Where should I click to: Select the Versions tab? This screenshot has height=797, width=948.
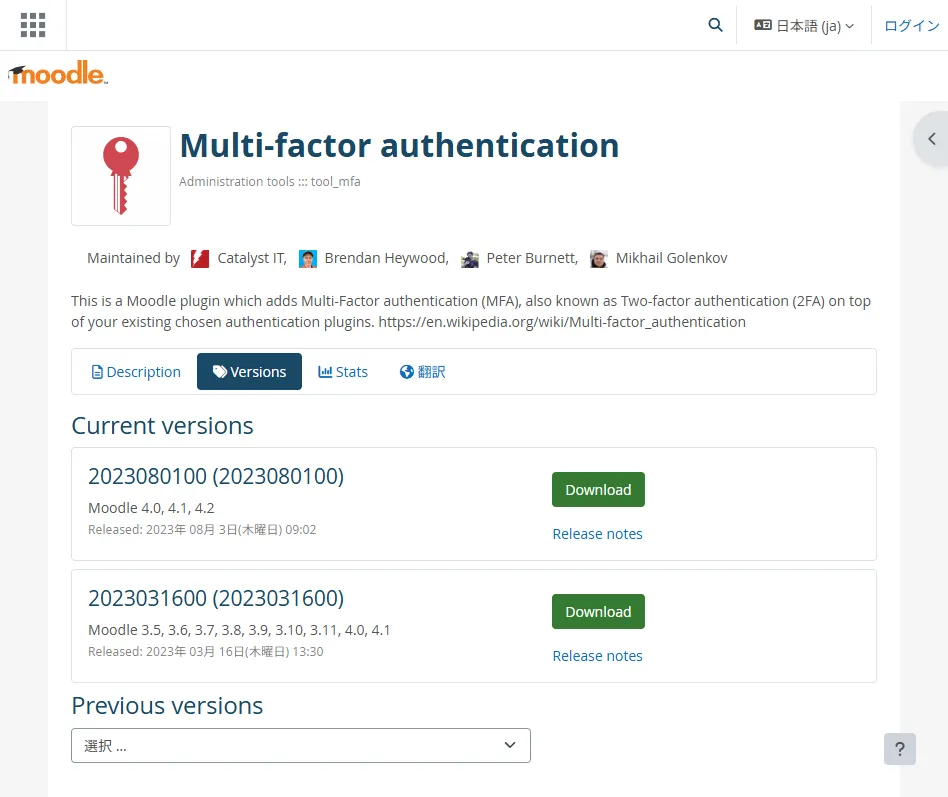pyautogui.click(x=249, y=372)
